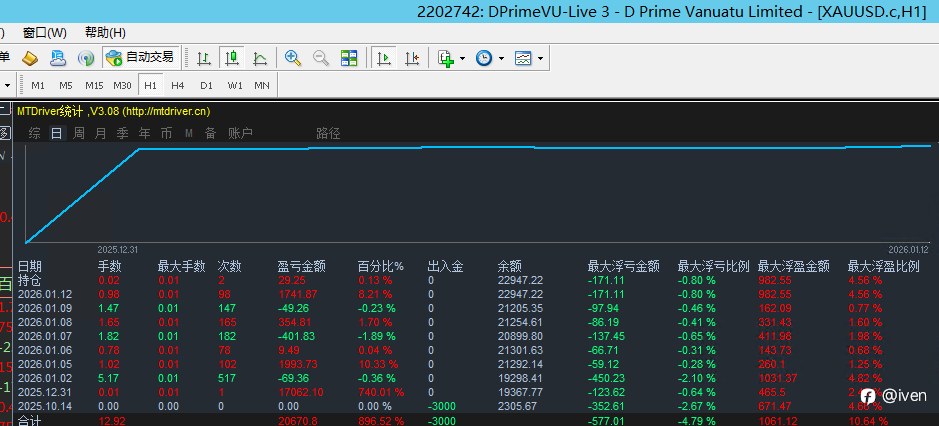This screenshot has height=426, width=939.
Task: Switch to the M tab
Action: coord(189,134)
